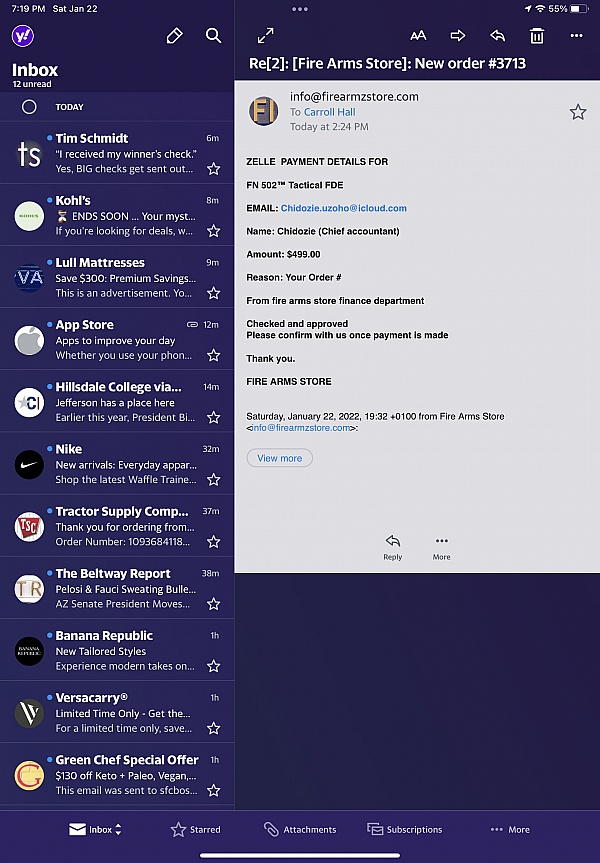
Task: Open Yahoo account avatar menu
Action: coord(23,36)
